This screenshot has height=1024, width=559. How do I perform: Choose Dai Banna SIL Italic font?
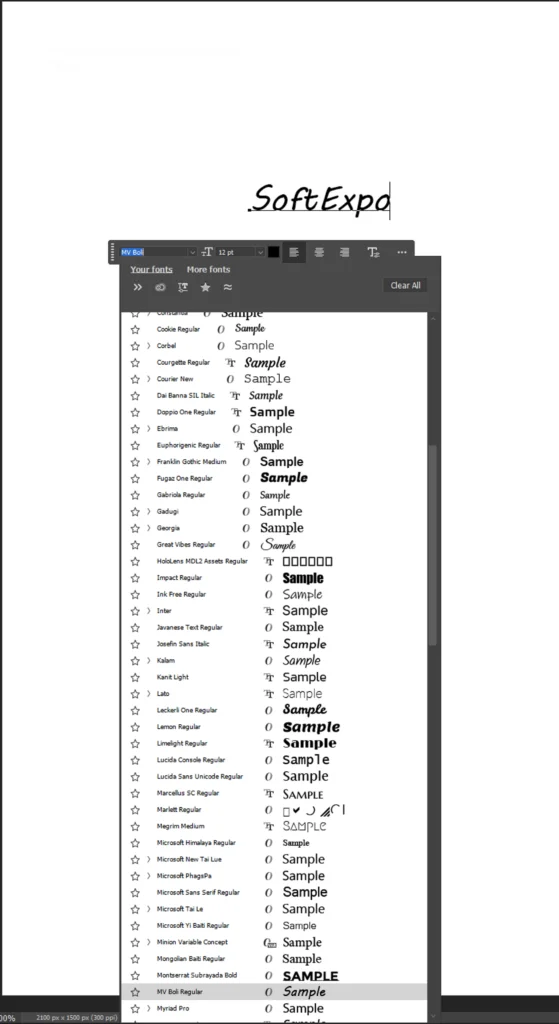coord(274,396)
